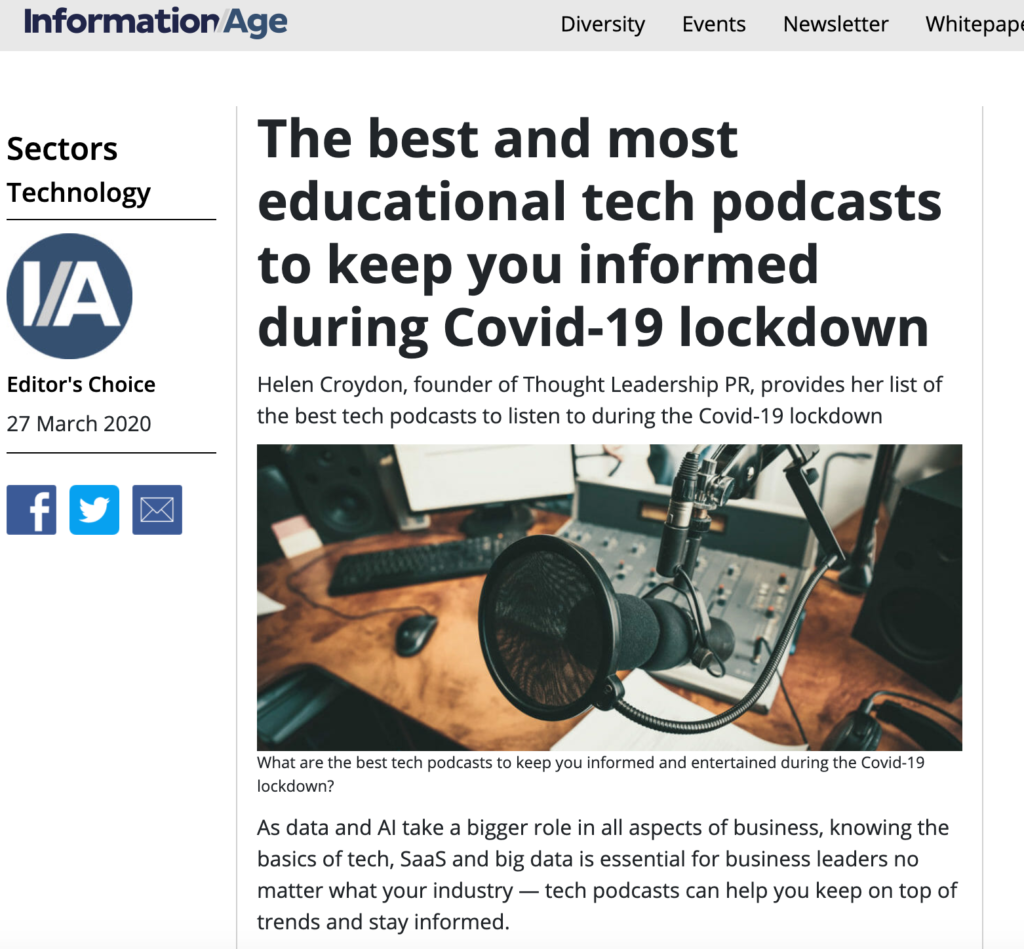
Task: Click the podcast microphone article image
Action: click(x=609, y=598)
